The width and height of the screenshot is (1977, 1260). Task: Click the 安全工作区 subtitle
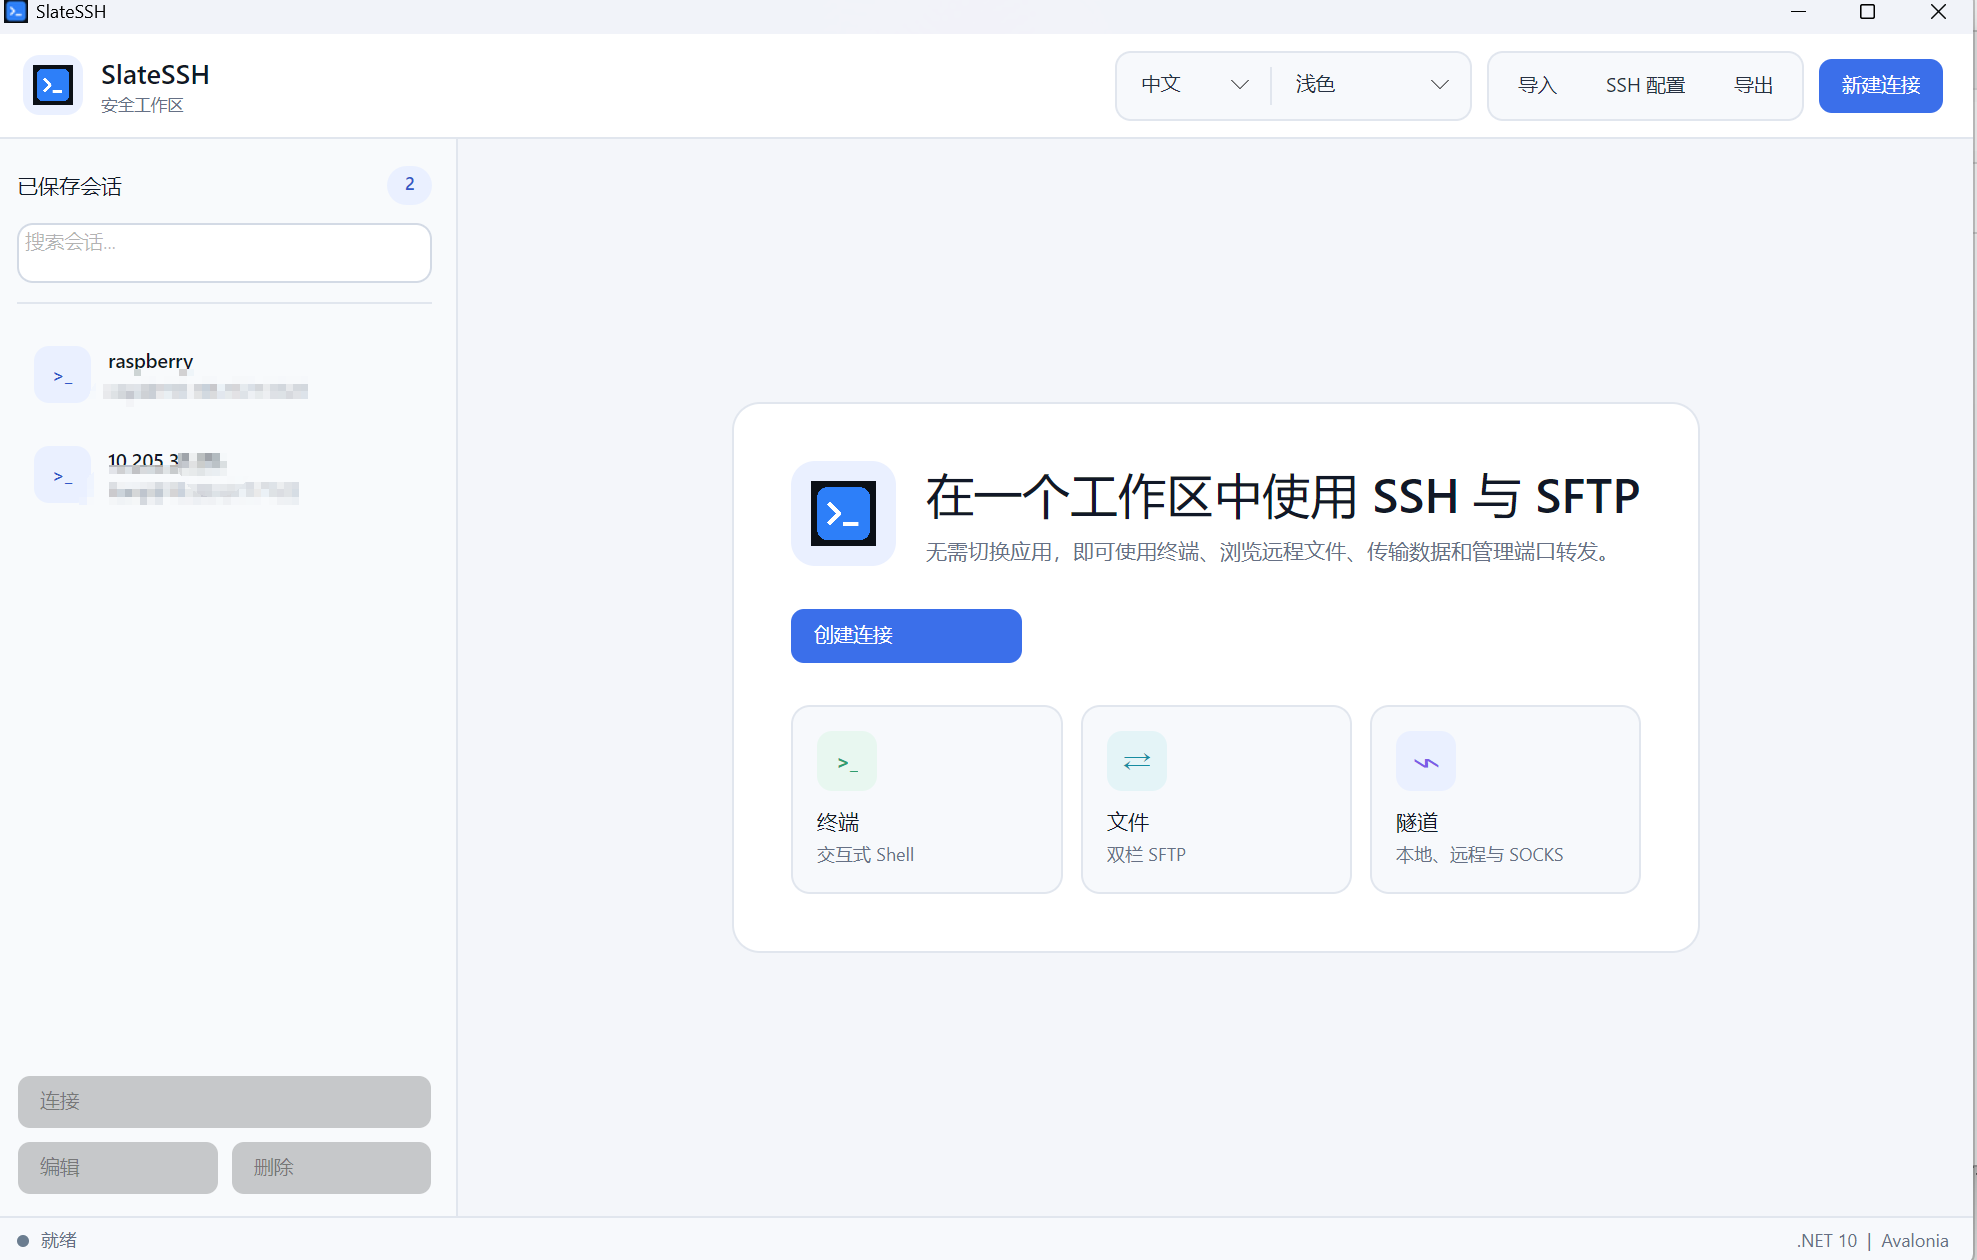pos(142,106)
